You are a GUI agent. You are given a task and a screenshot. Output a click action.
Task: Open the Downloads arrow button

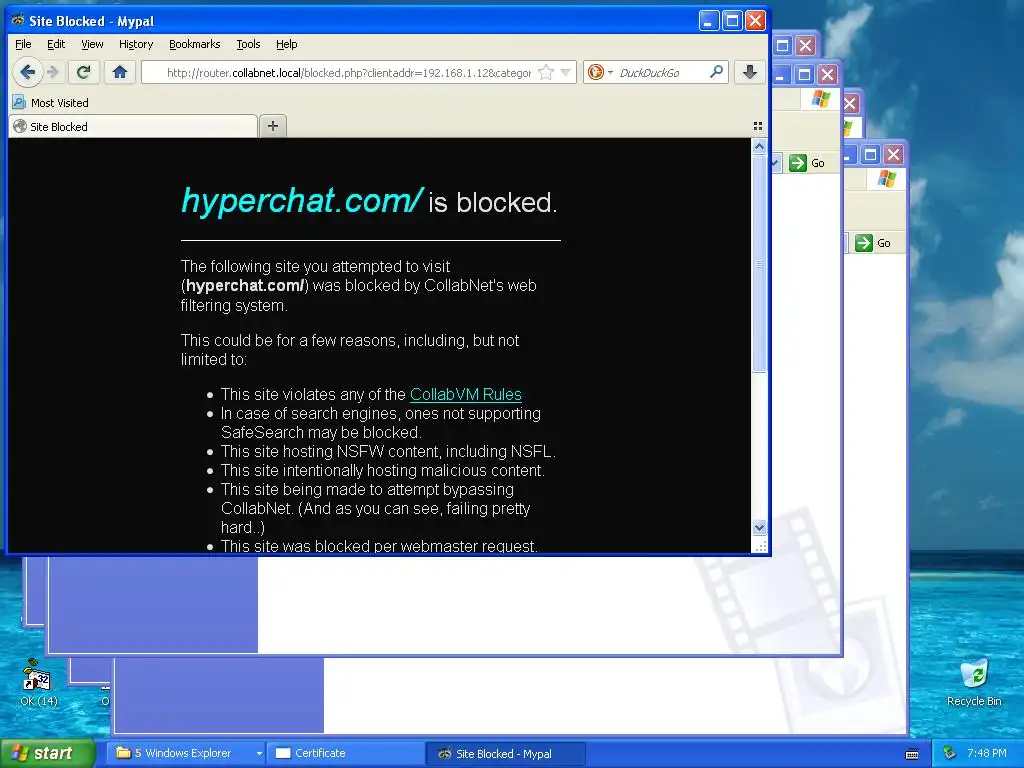click(x=750, y=72)
